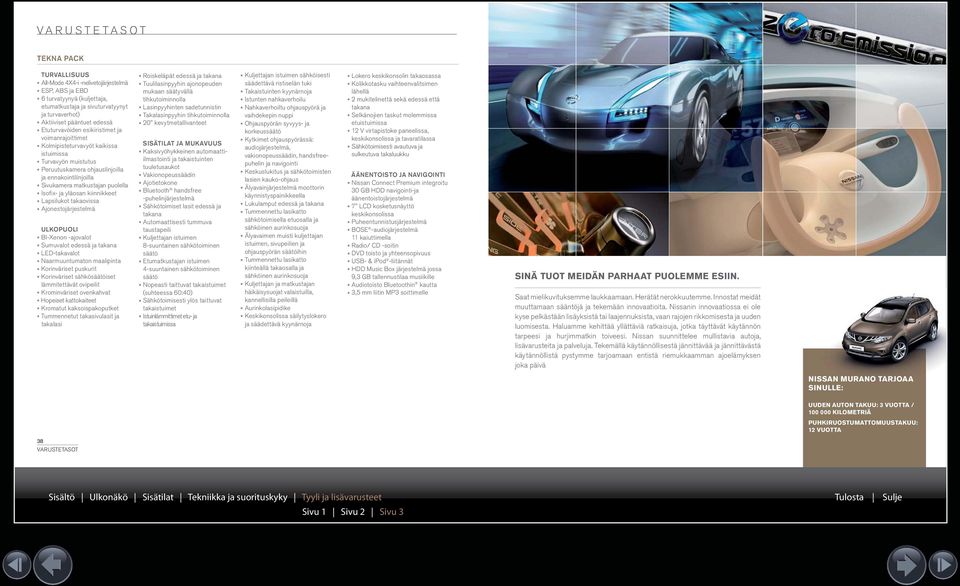
Task: Click the brown Nissan Murano photo
Action: (890, 328)
